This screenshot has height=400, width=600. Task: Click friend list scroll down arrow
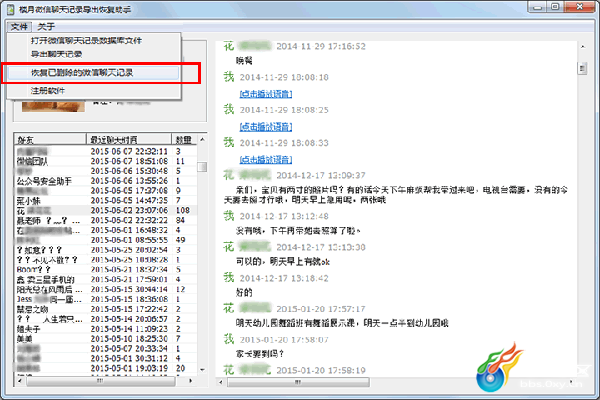(x=202, y=370)
